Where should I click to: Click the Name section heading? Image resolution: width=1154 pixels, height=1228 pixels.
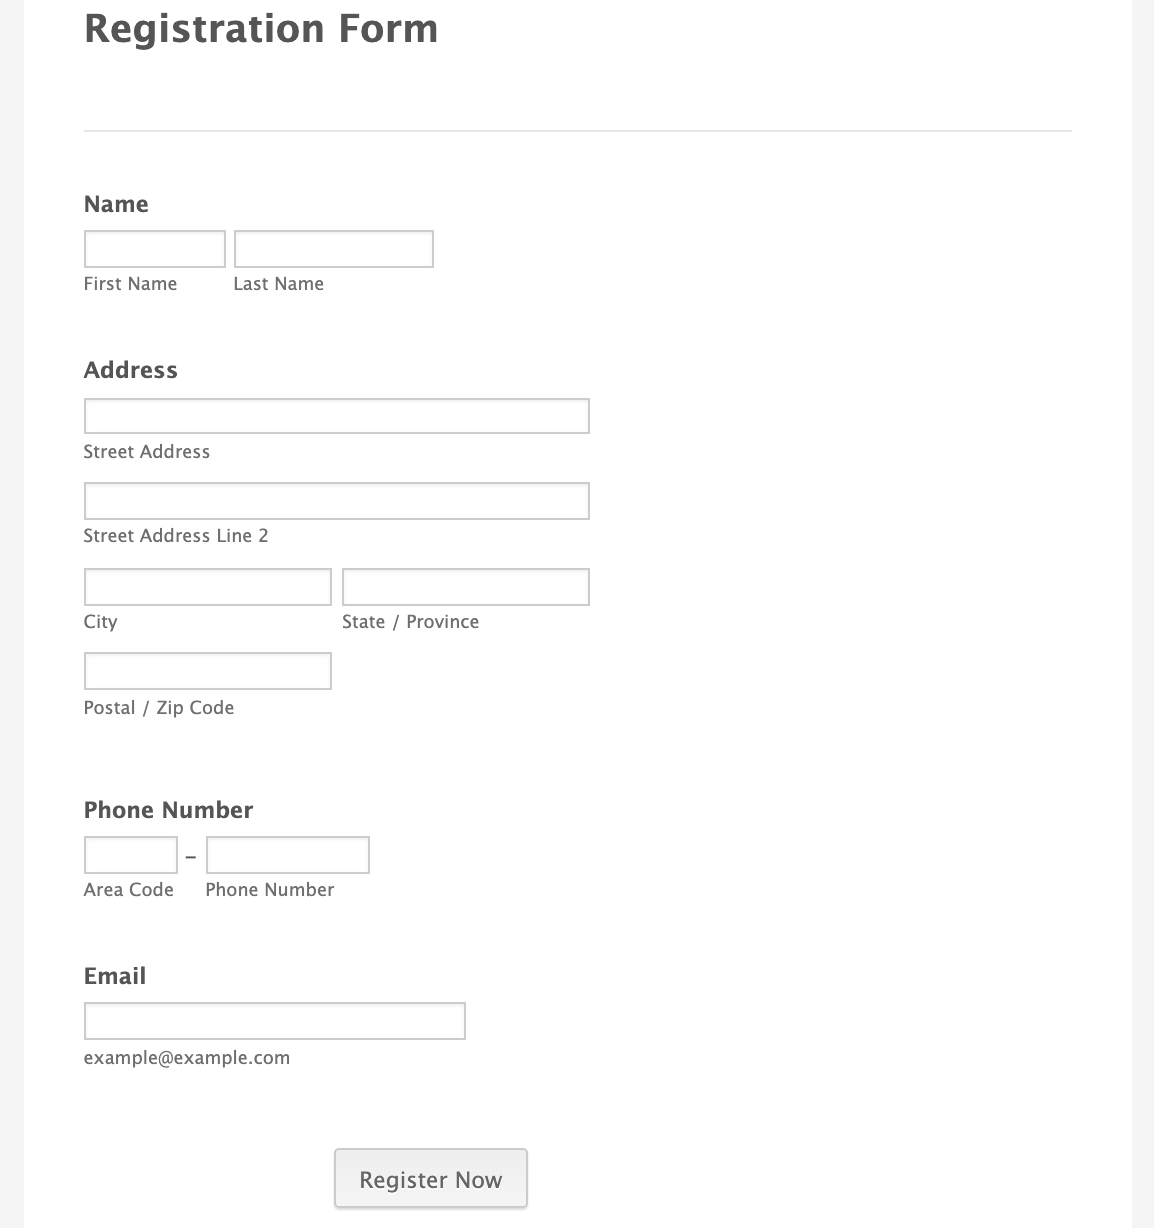pos(116,204)
